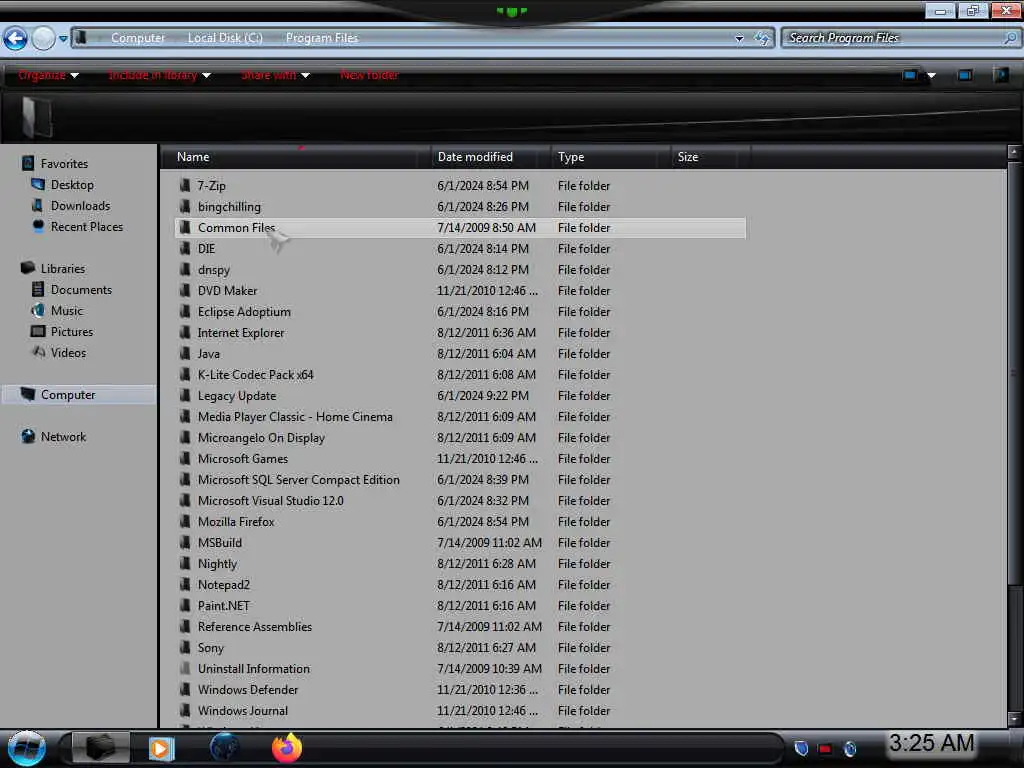Click the Internet Explorer folder icon
The height and width of the screenshot is (768, 1024).
pyautogui.click(x=185, y=332)
